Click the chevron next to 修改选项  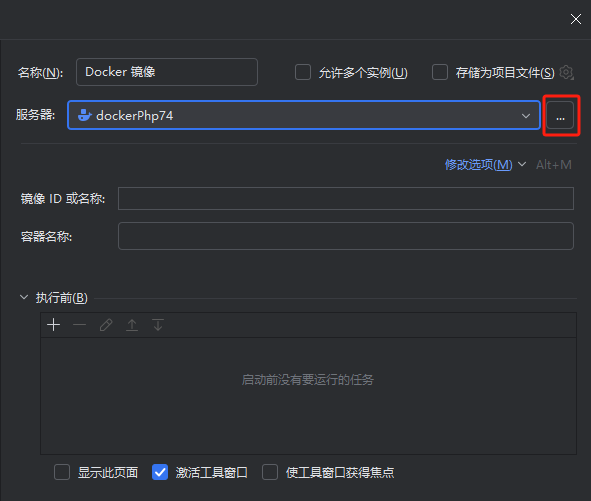coord(522,164)
